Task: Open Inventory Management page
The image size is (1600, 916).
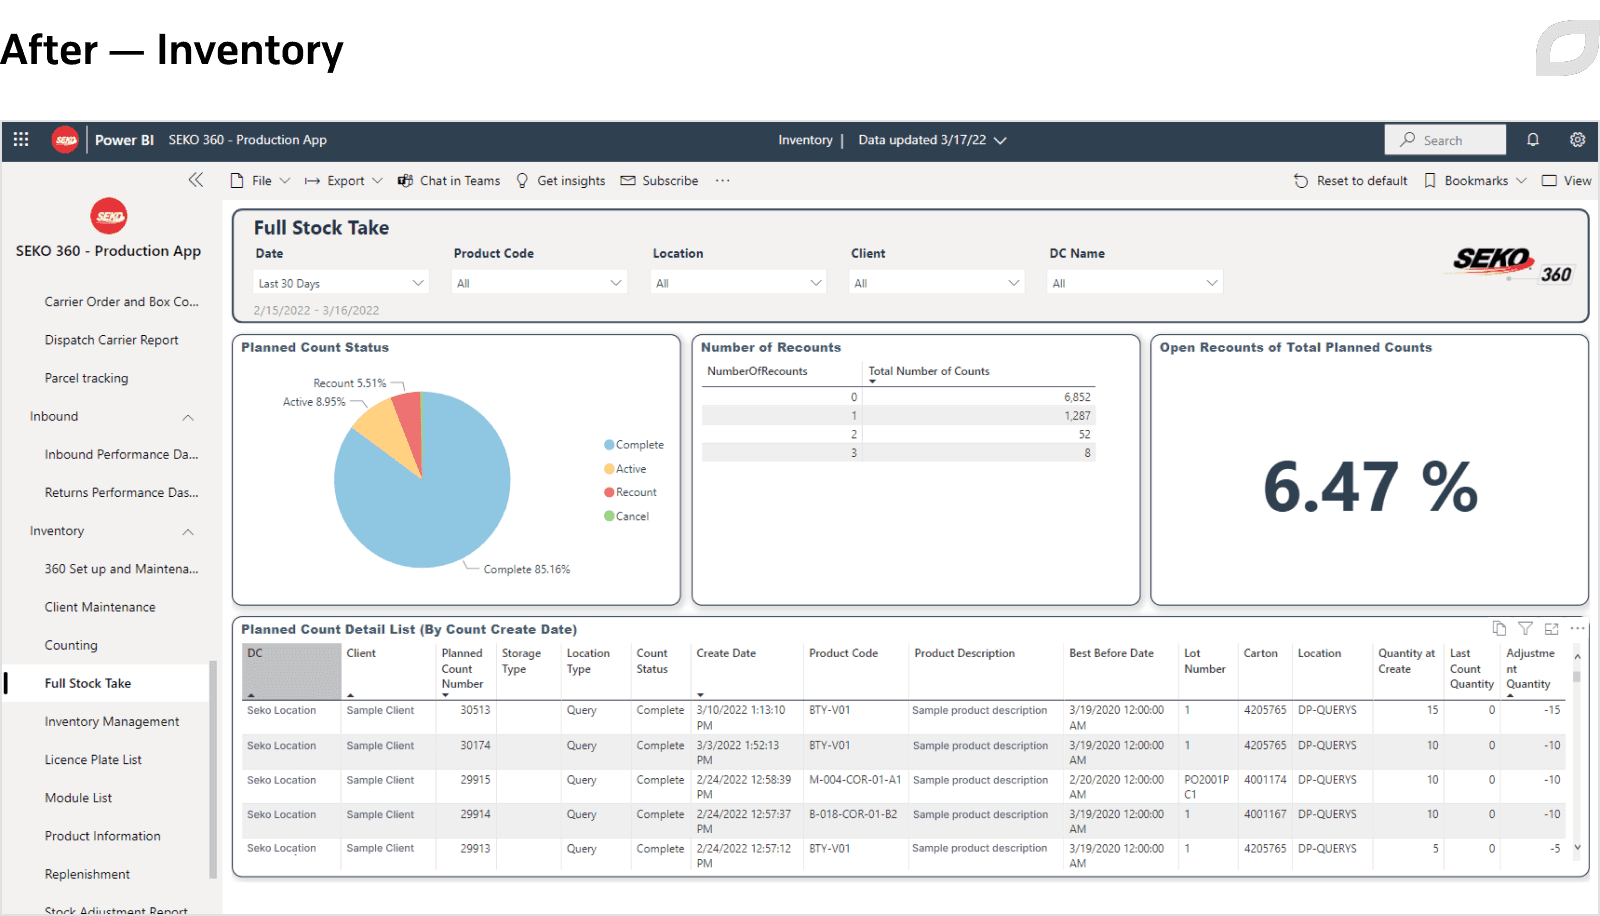Action: 112,721
